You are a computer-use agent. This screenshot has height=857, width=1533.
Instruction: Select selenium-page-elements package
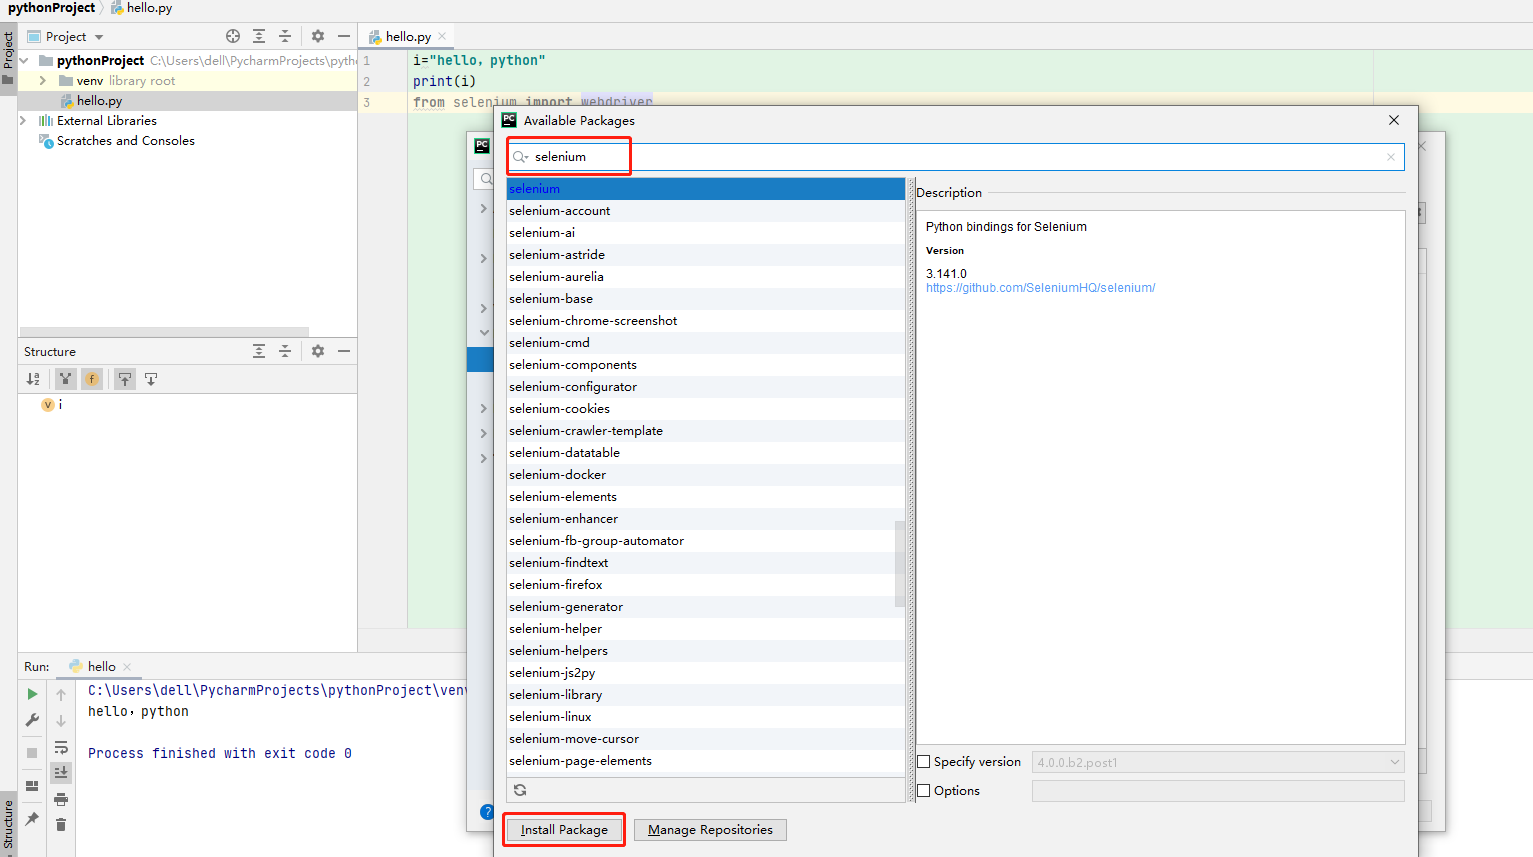(x=705, y=761)
